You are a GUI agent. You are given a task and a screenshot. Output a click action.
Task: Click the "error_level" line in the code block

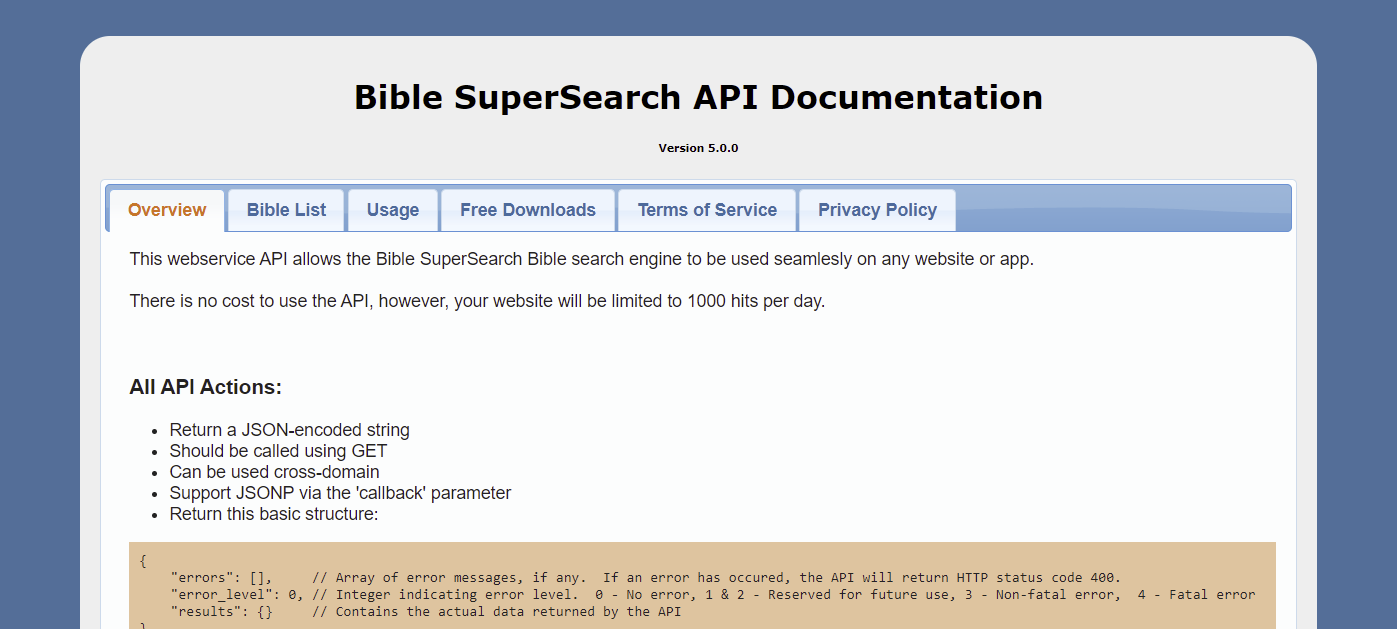point(713,594)
